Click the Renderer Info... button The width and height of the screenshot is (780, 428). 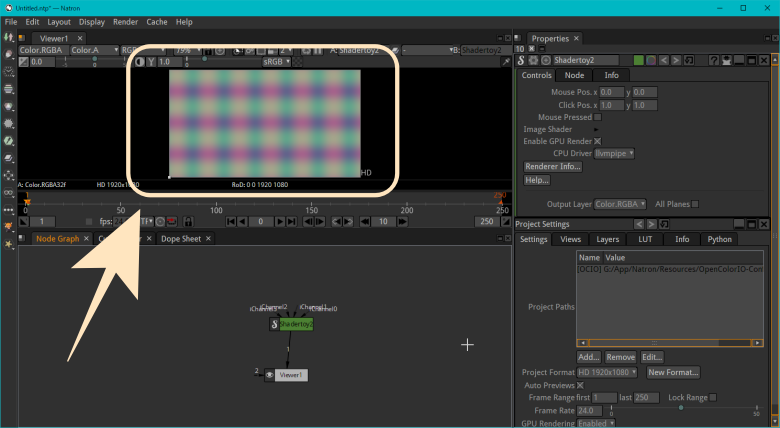(552, 167)
